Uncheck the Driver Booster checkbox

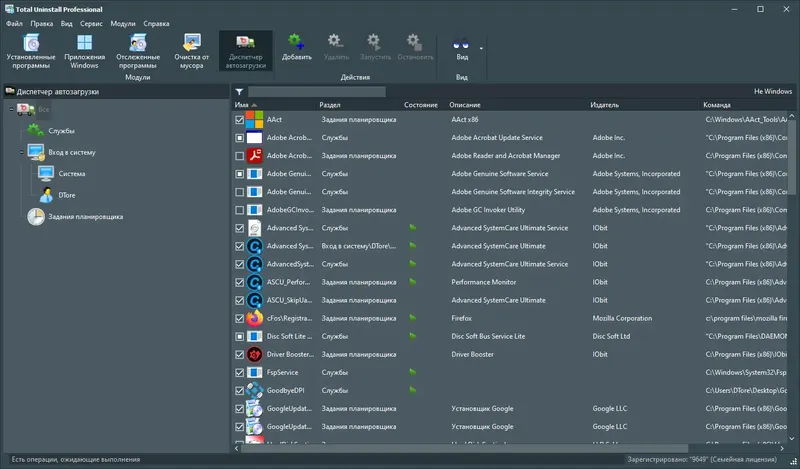[239, 354]
